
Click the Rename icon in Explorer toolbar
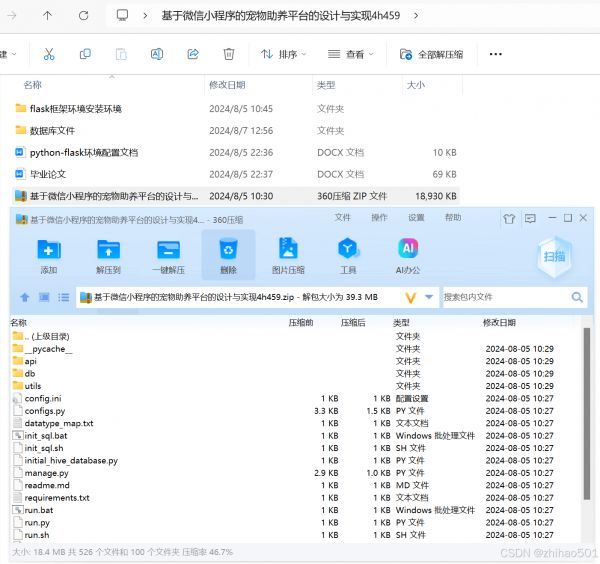point(157,54)
